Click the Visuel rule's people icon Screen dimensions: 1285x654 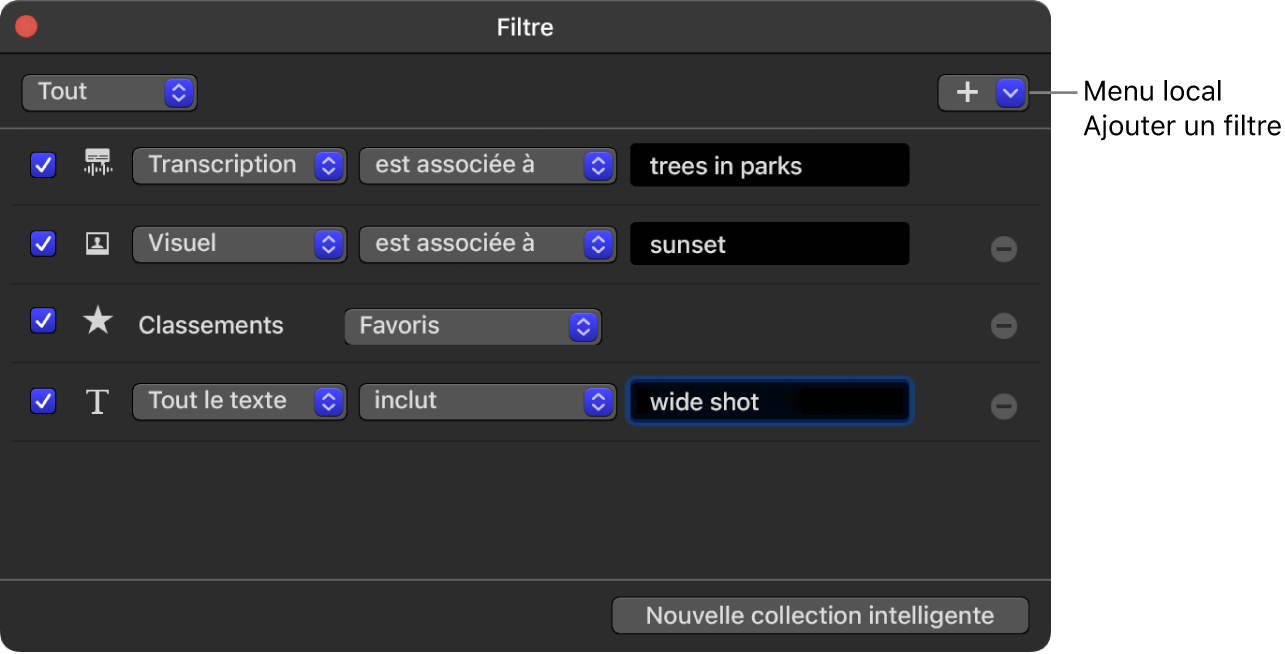[x=97, y=243]
